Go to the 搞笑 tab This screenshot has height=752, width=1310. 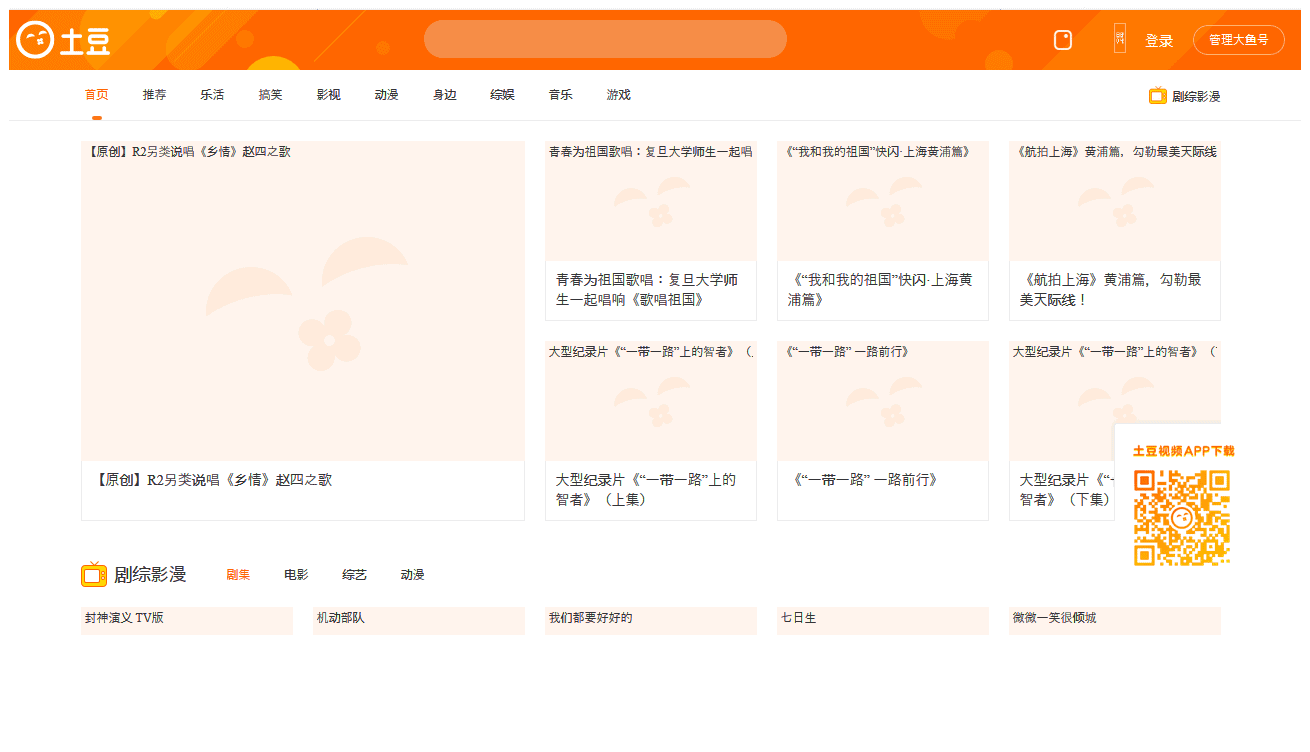270,95
